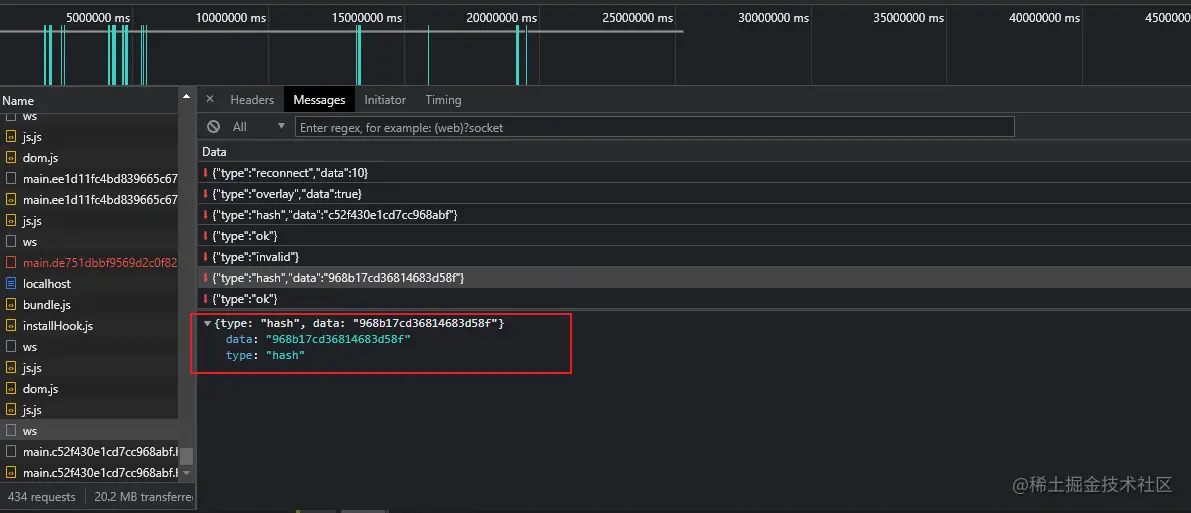Select the reconnect message row
The image size is (1191, 513).
click(x=694, y=173)
